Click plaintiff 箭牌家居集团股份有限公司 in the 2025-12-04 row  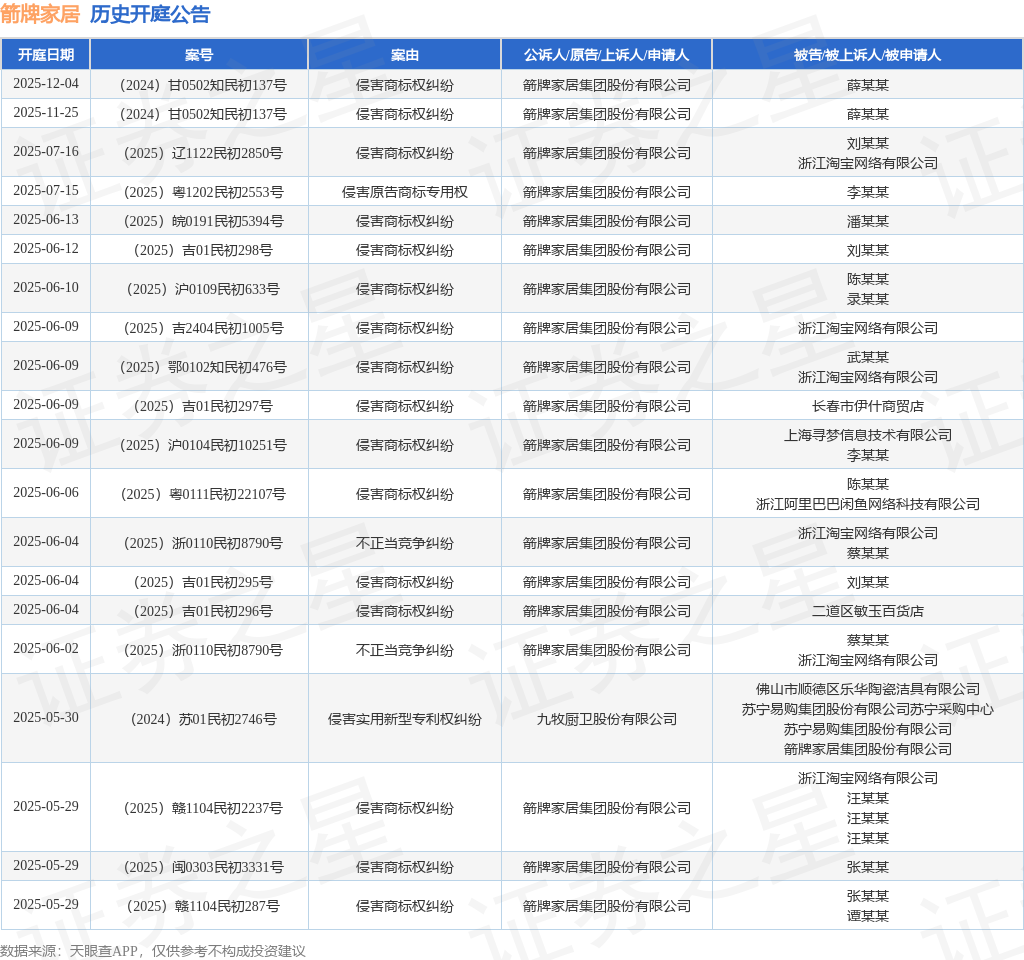click(x=606, y=86)
